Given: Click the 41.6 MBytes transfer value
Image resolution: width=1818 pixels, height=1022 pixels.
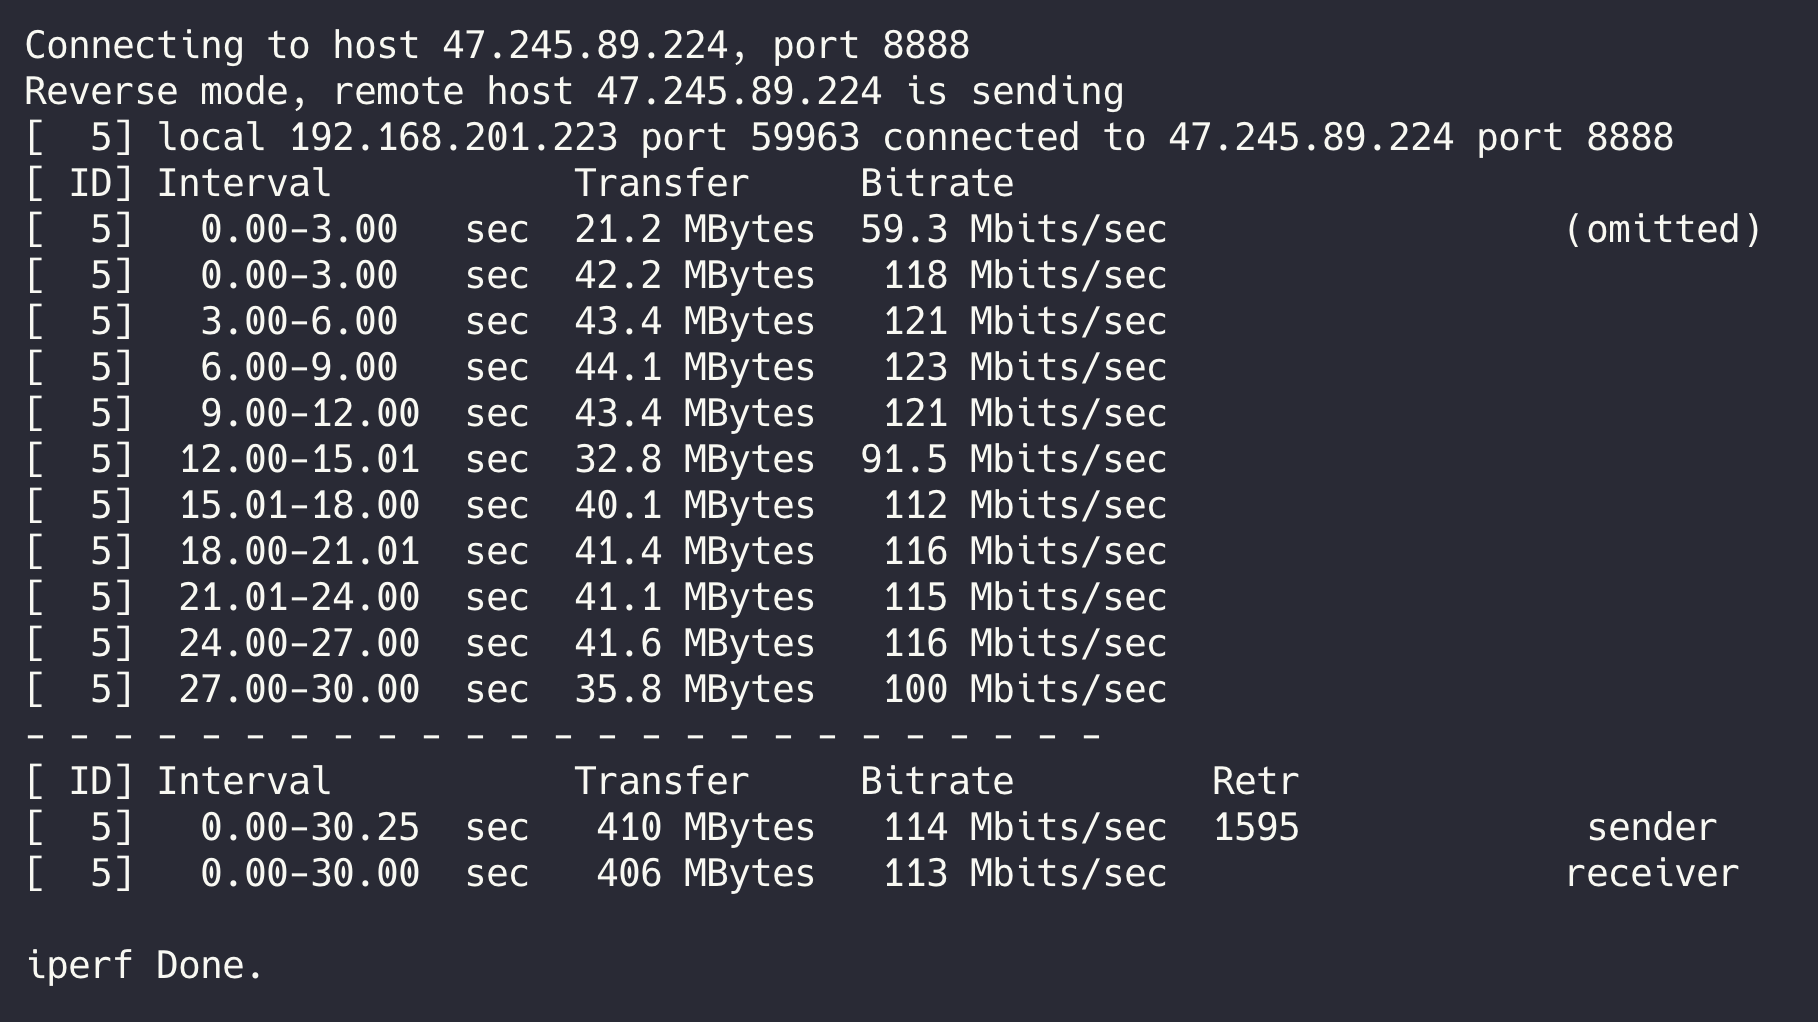Looking at the screenshot, I should click(x=694, y=644).
